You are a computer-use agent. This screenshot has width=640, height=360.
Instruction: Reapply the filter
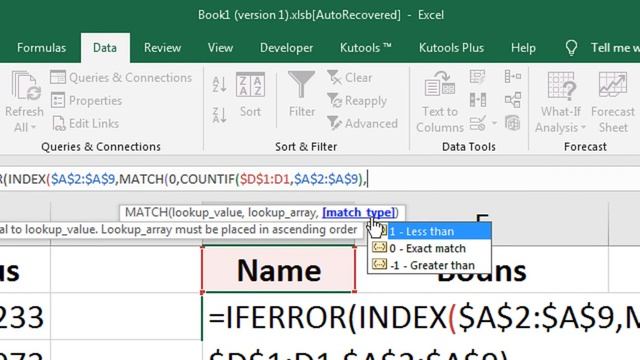click(x=357, y=100)
